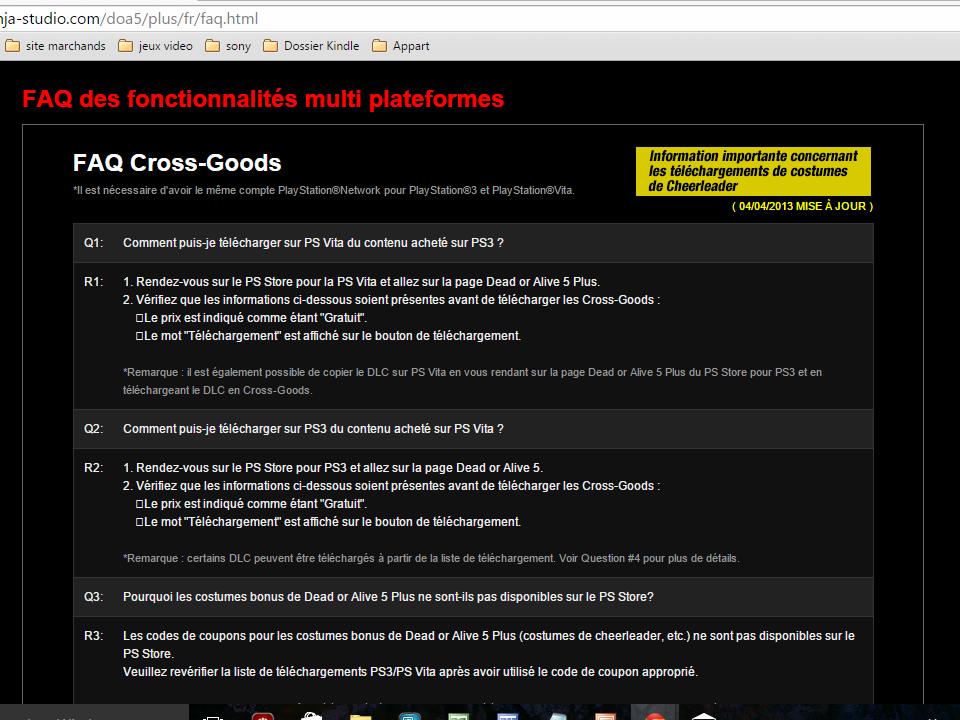
Task: Click the "R1:" answer label
Action: [x=94, y=282]
